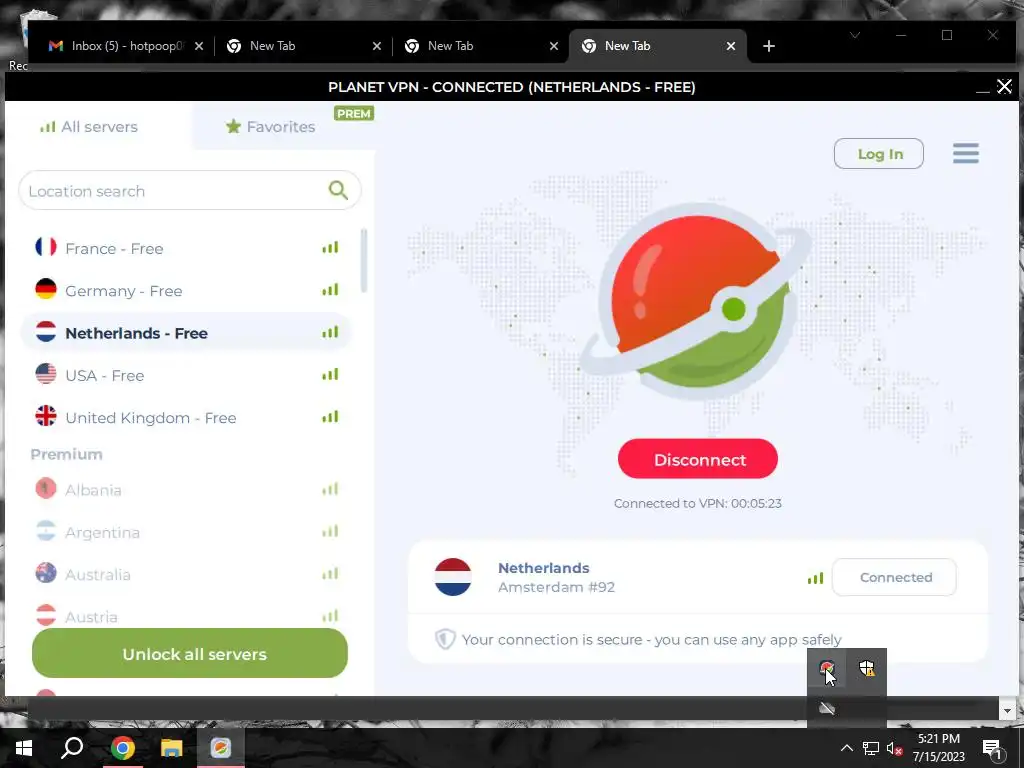
Task: Switch to All servers tab
Action: pos(89,127)
